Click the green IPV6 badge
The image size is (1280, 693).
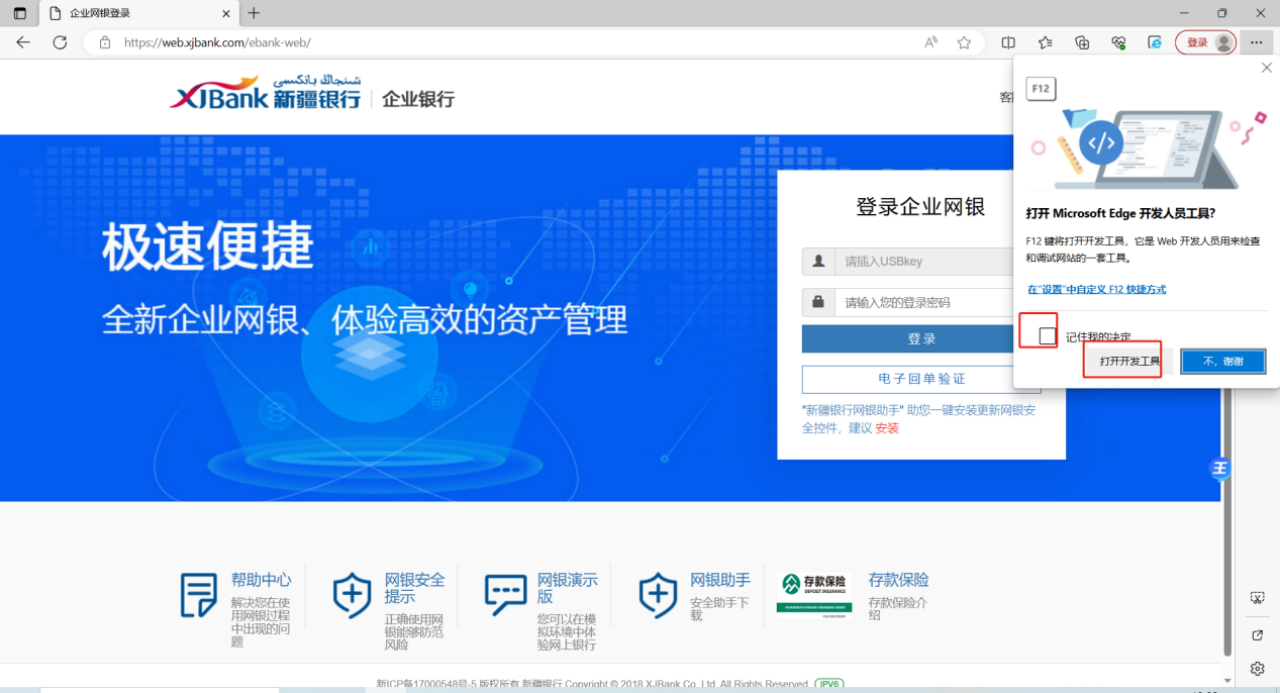(830, 685)
